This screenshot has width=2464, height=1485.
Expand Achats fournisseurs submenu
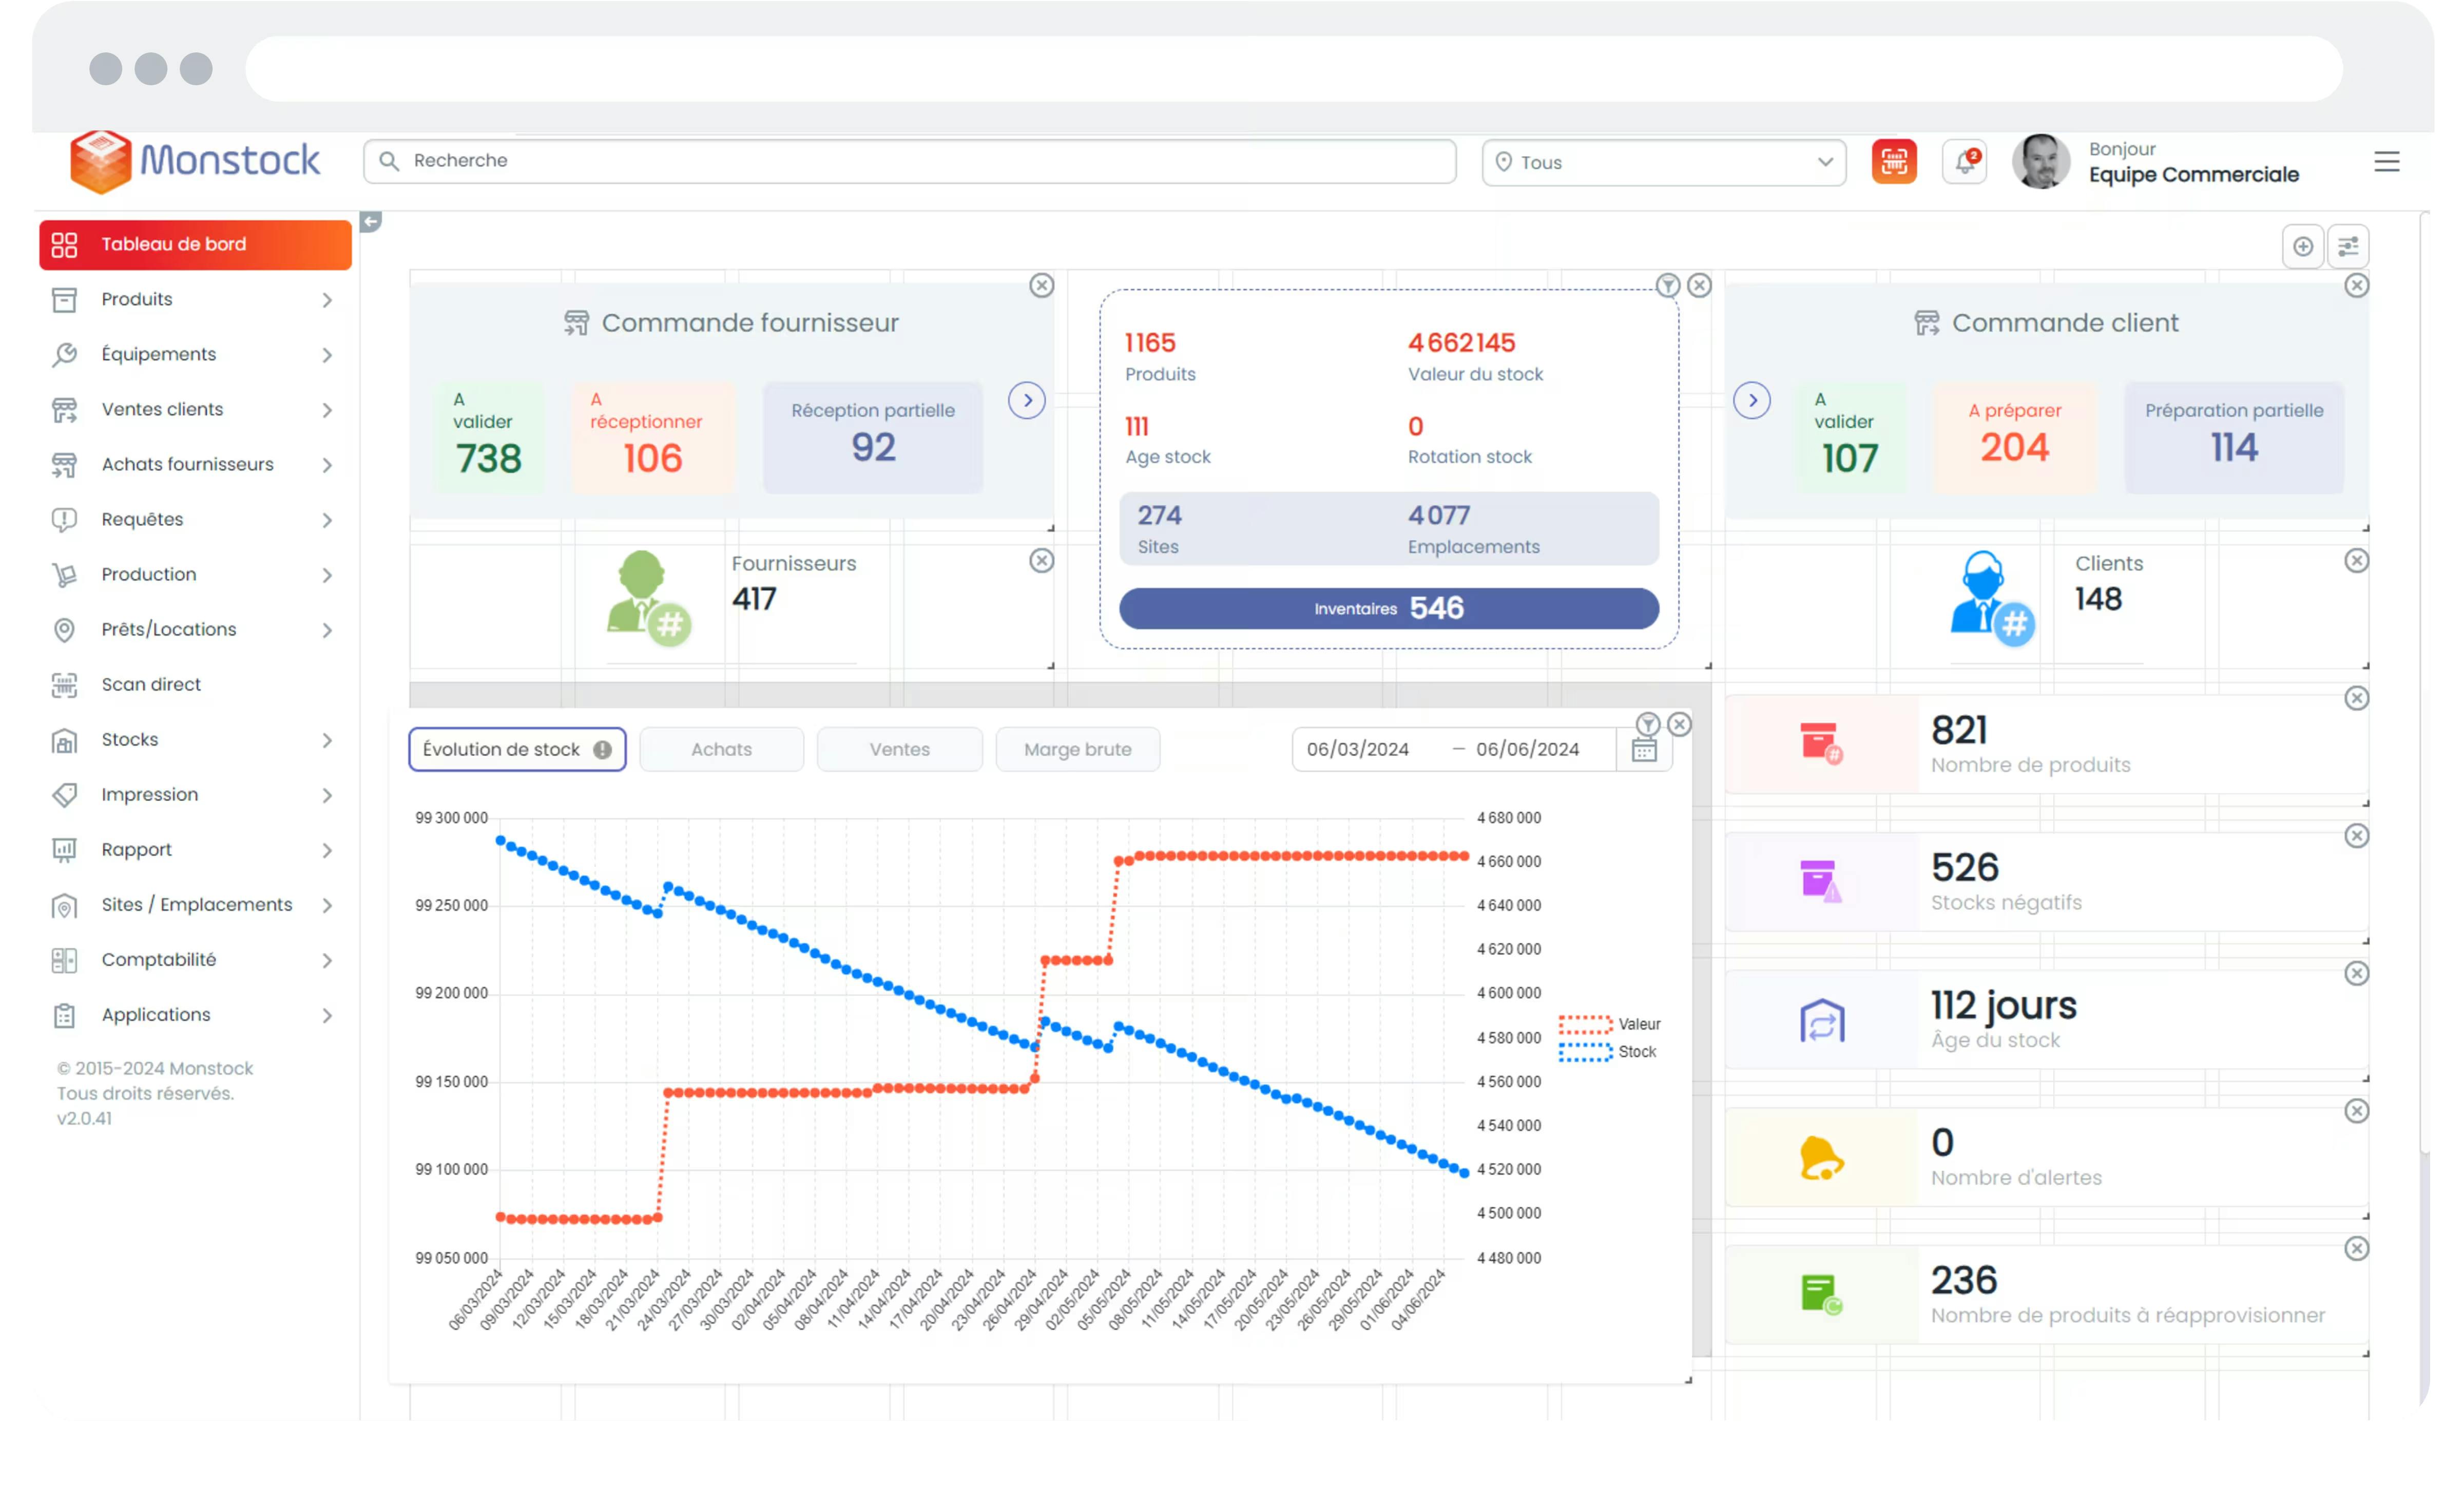(195, 464)
